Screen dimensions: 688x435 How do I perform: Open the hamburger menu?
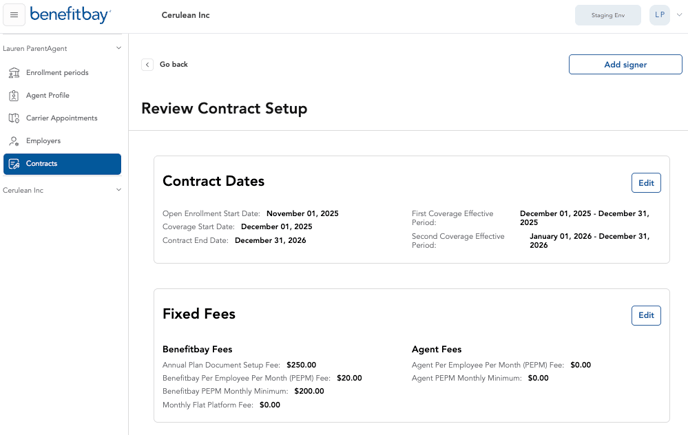click(14, 15)
